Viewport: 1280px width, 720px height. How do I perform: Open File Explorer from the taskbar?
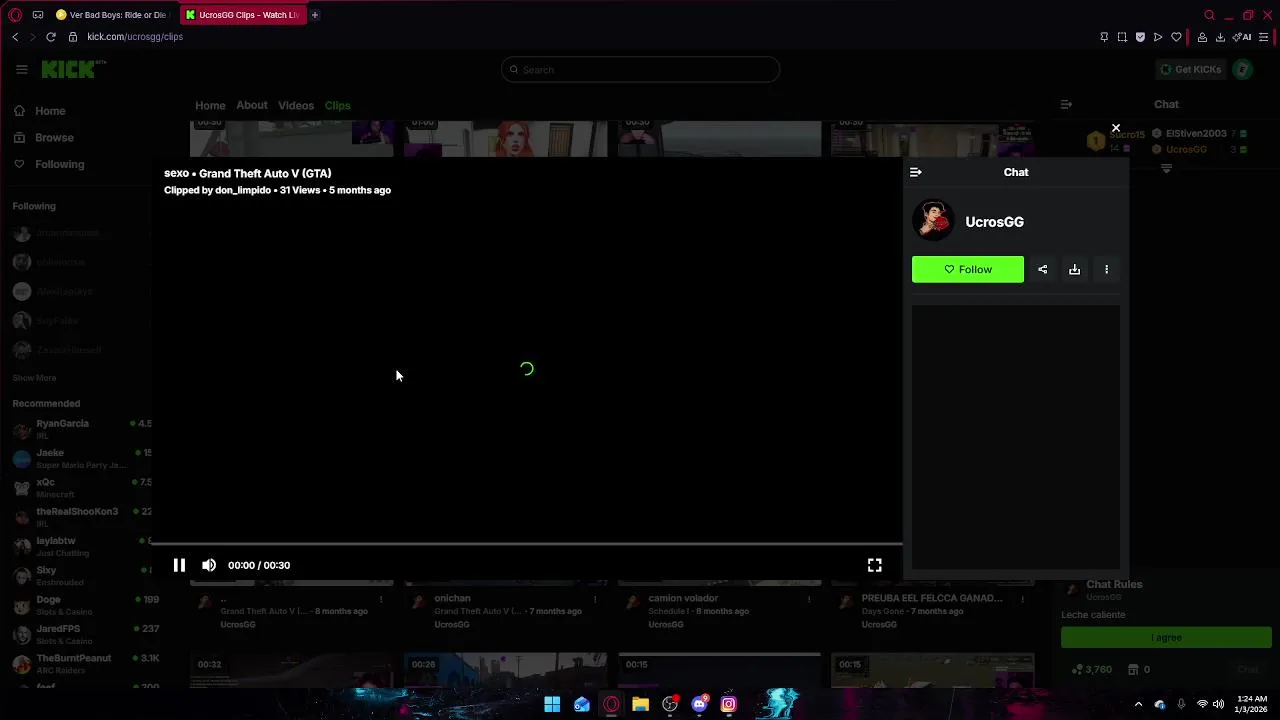coord(640,704)
